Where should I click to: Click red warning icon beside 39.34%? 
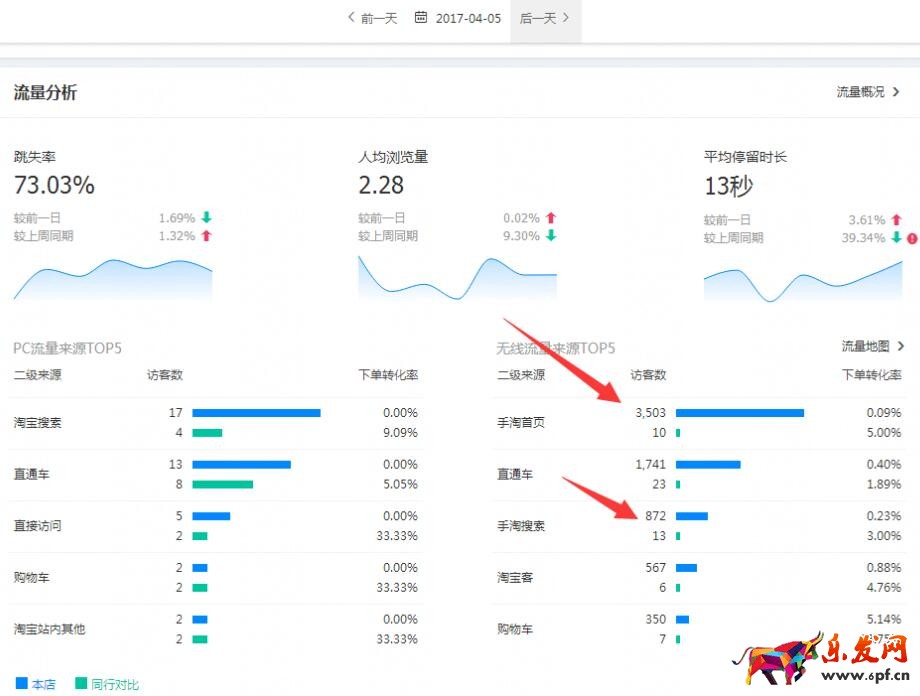pos(911,238)
